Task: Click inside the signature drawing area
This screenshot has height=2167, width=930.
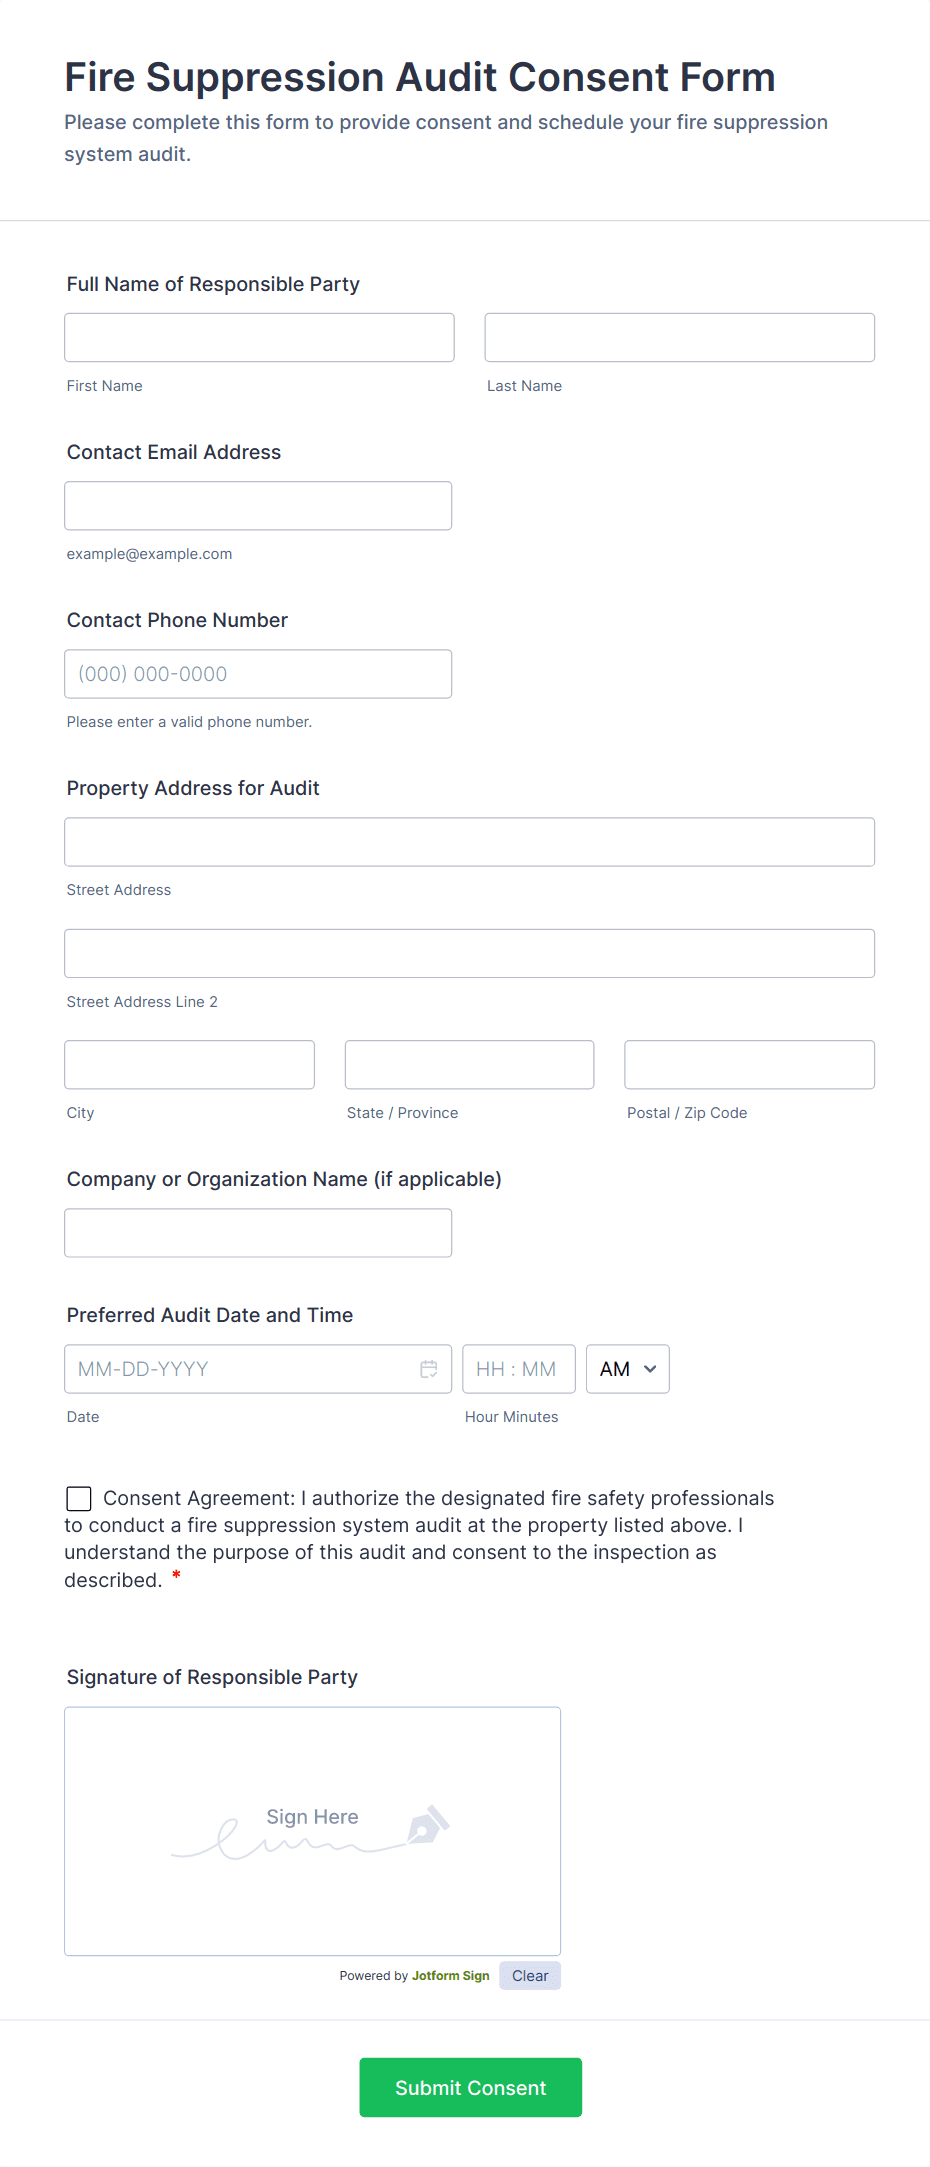Action: click(x=312, y=1831)
